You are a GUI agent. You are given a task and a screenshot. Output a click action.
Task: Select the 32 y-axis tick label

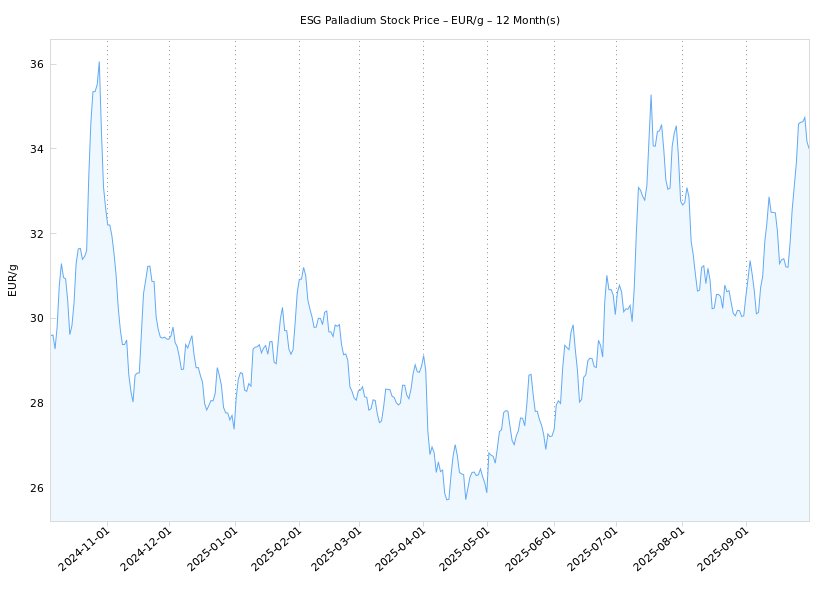click(x=36, y=234)
